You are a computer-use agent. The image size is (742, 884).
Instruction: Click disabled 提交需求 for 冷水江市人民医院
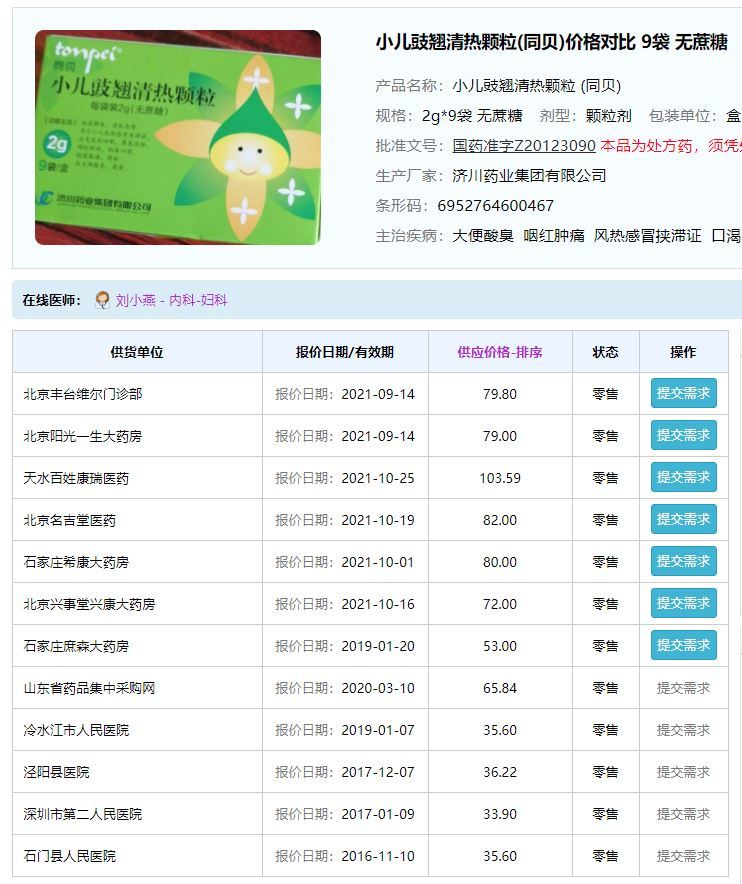pos(683,730)
